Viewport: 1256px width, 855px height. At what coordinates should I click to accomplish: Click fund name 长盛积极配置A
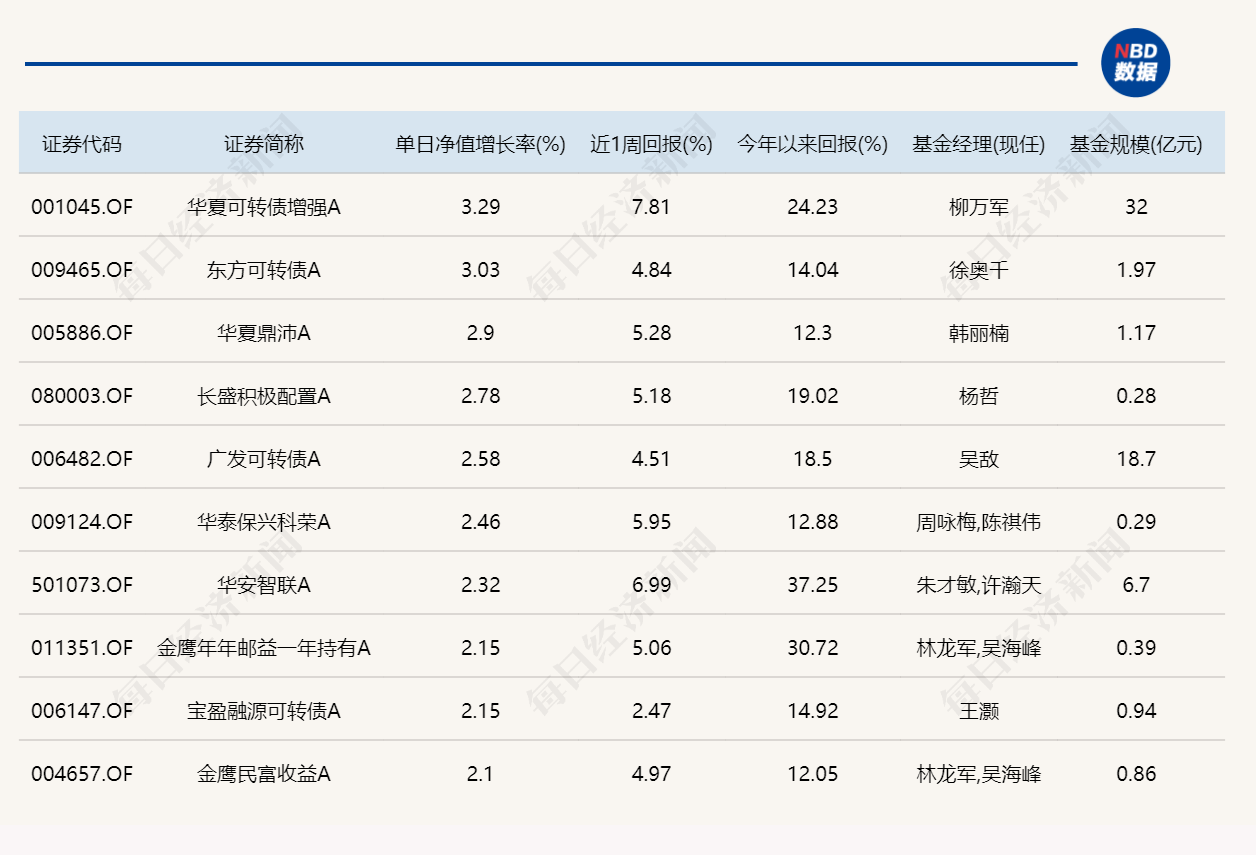[x=264, y=396]
